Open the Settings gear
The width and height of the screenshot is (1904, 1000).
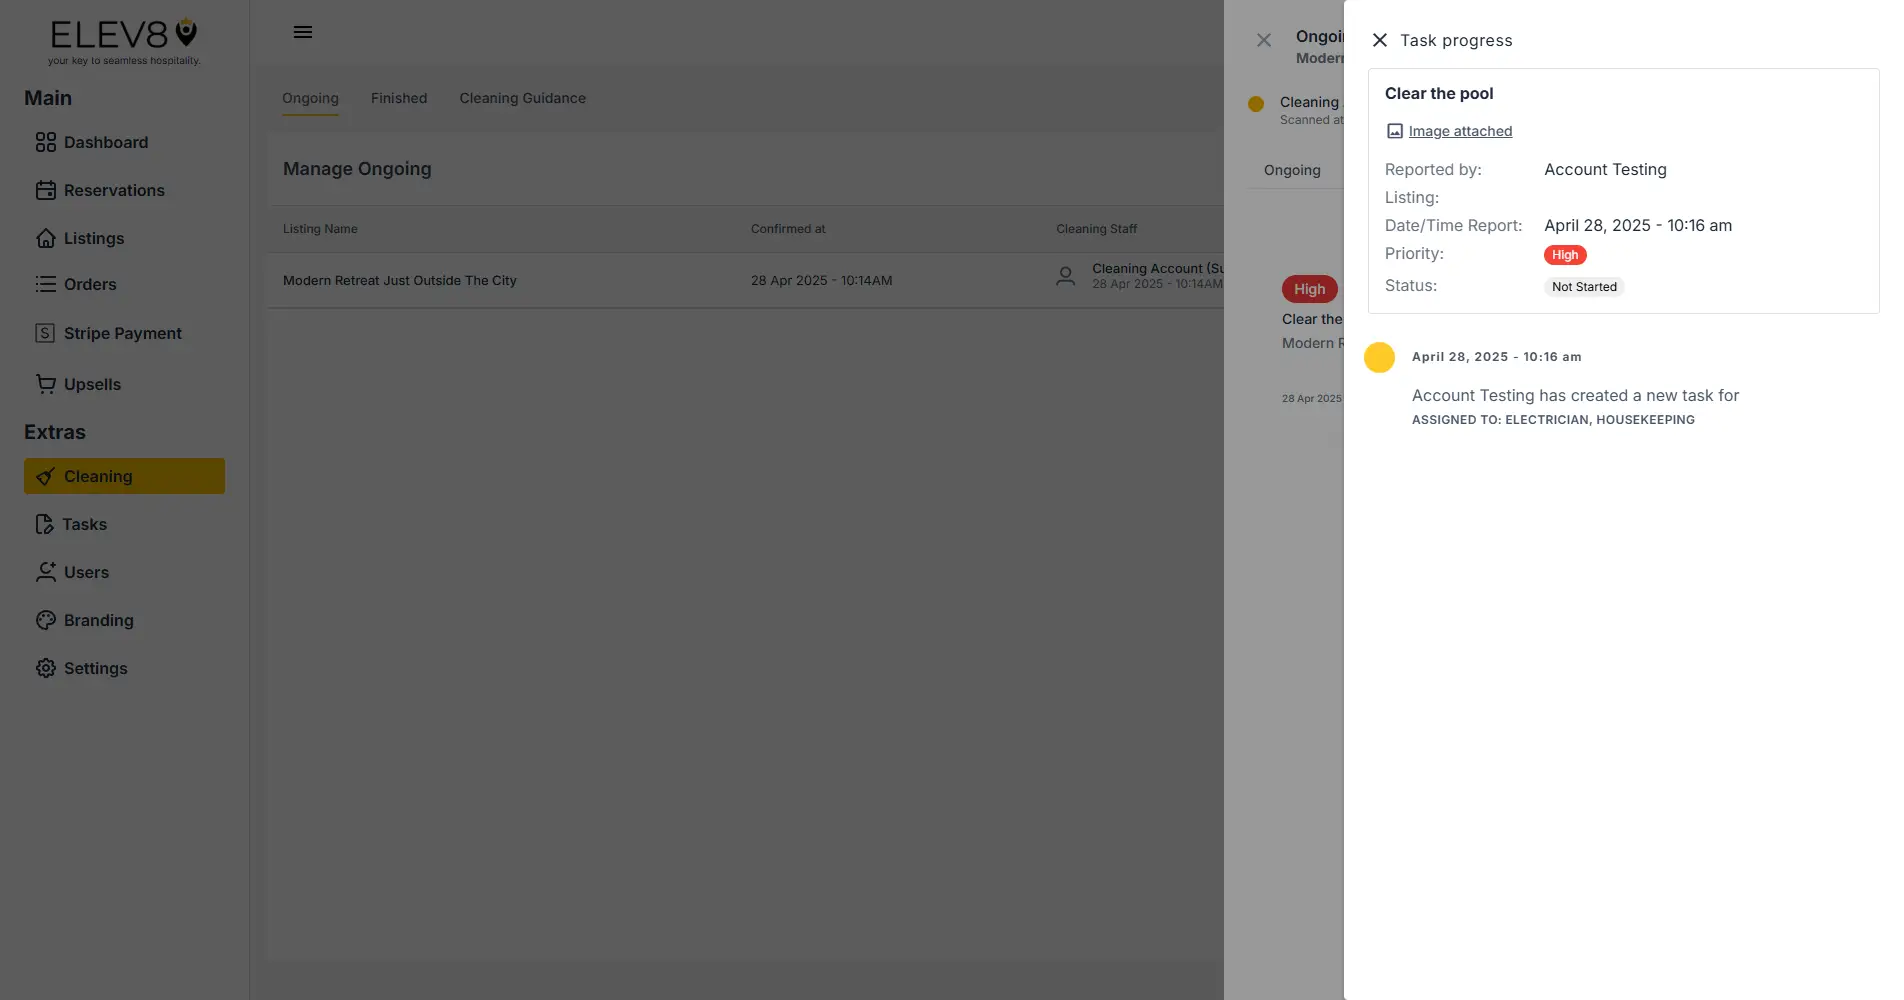pos(46,668)
